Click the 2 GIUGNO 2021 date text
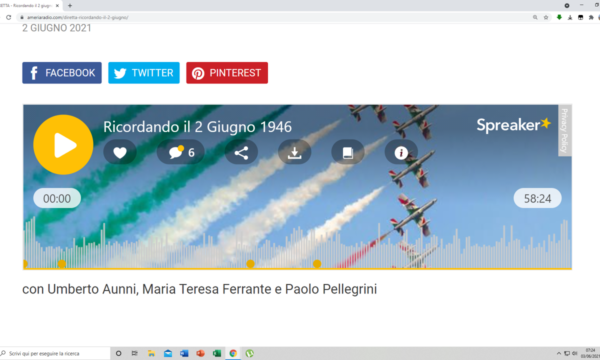The height and width of the screenshot is (360, 600). 57,28
